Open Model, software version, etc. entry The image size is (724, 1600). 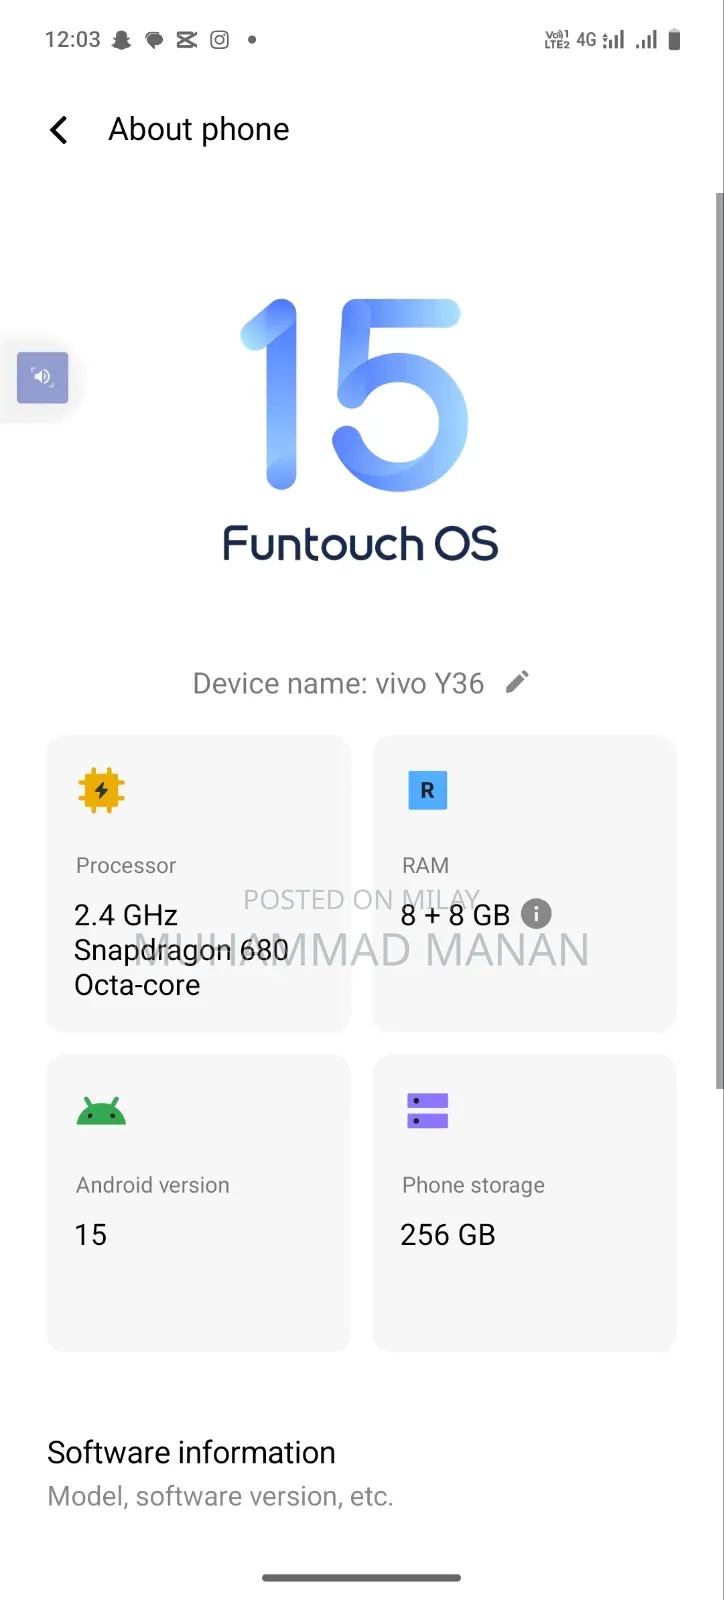220,1496
